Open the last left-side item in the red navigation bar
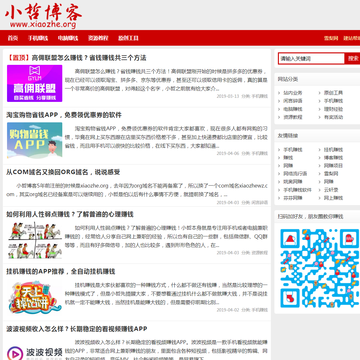Viewport: 360px width, 360px height. pyautogui.click(x=128, y=38)
